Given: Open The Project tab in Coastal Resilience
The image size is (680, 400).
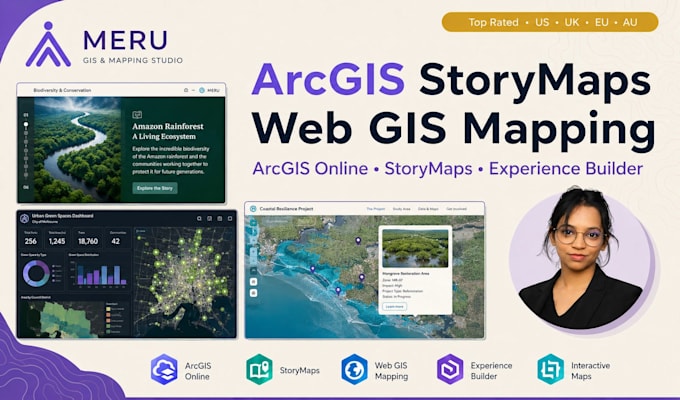Looking at the screenshot, I should click(x=376, y=209).
